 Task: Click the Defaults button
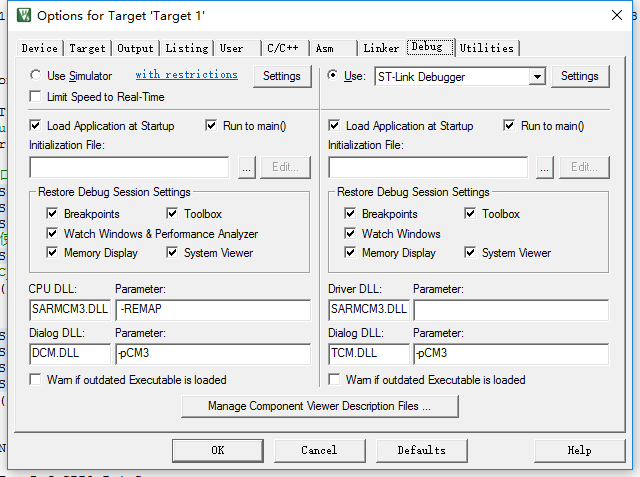pos(421,450)
